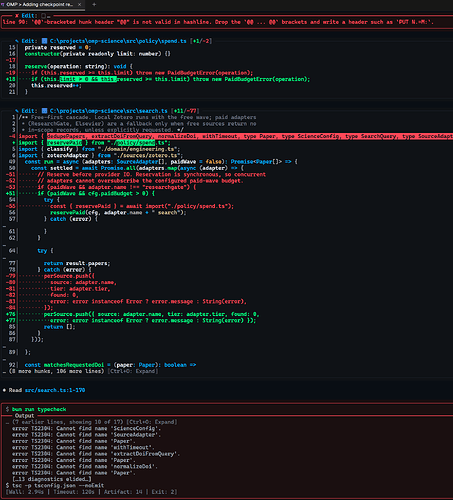Click line 20 'this.reserved++'

point(56,85)
